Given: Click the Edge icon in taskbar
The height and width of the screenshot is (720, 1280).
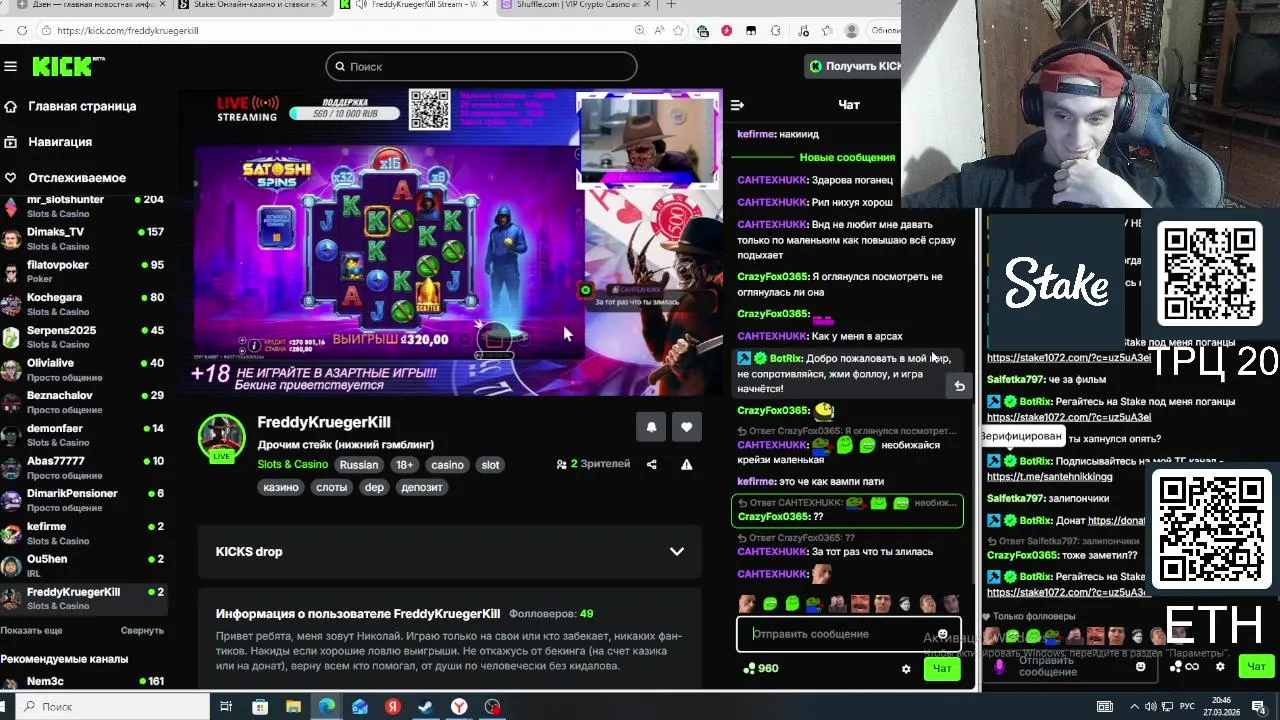Looking at the screenshot, I should (326, 707).
